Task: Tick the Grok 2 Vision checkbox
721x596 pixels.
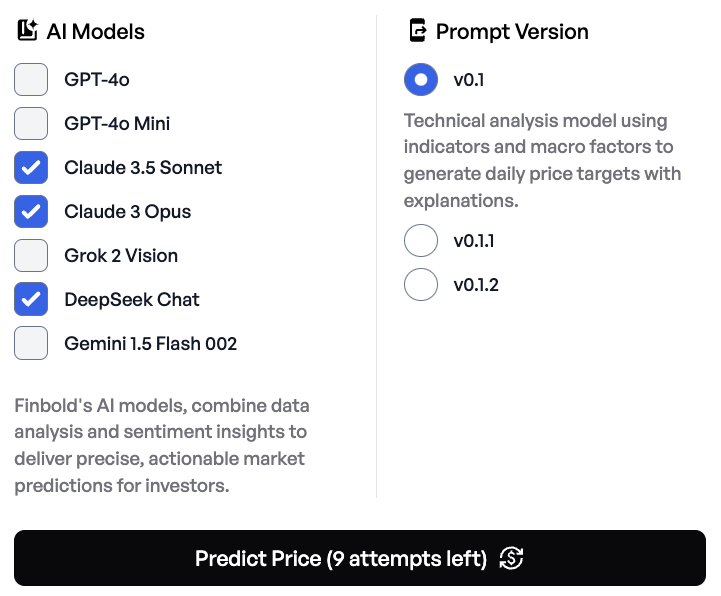Action: (31, 255)
